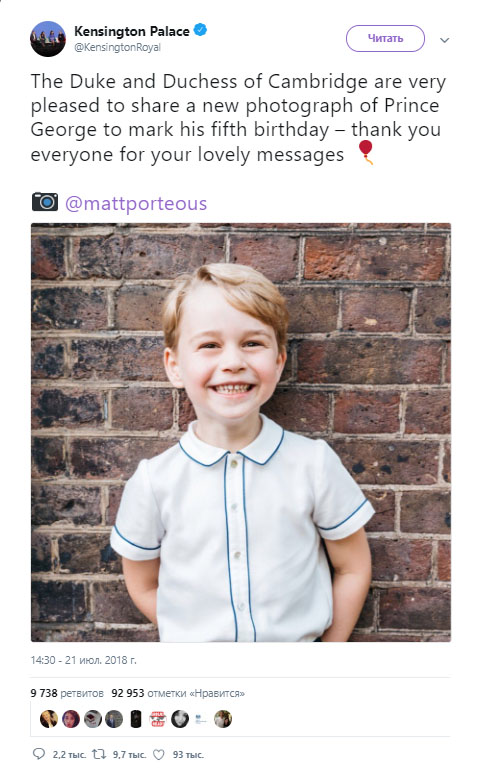Open the @KensingtonRoyal handle
477x774 pixels.
118,47
